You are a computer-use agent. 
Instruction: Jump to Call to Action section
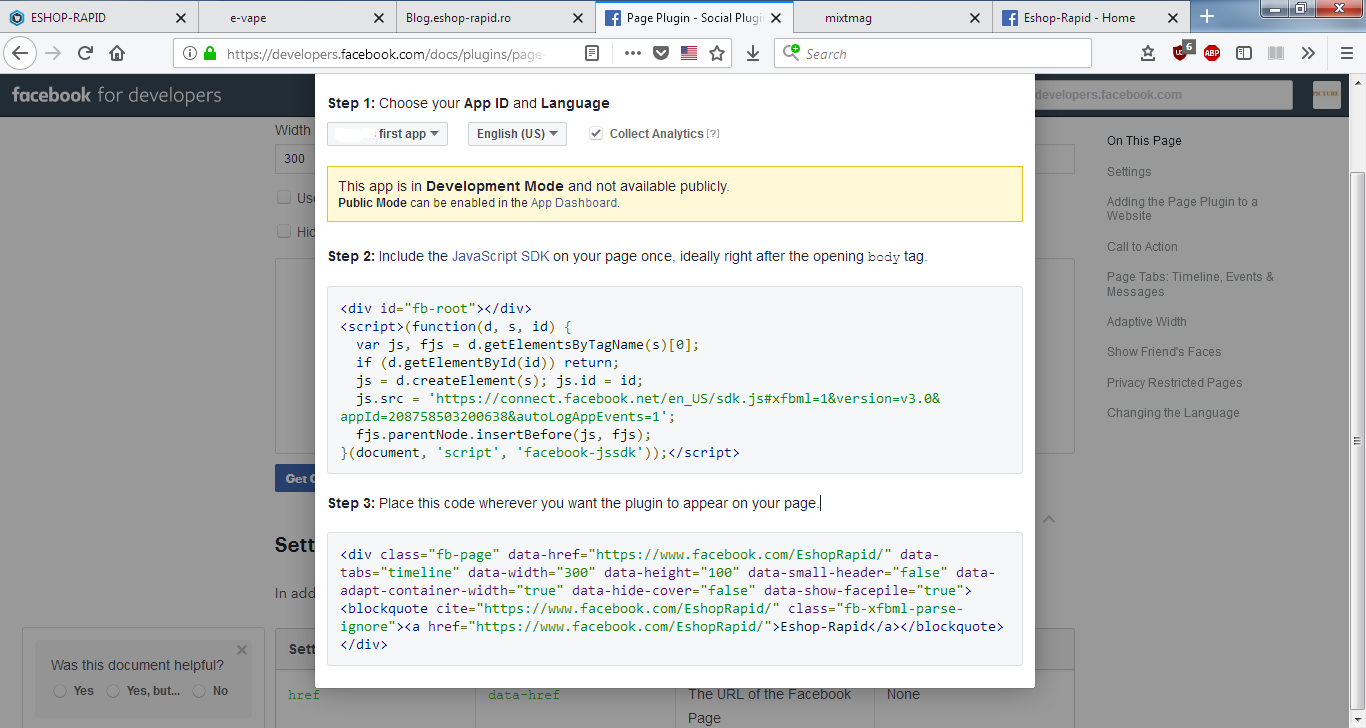1142,247
